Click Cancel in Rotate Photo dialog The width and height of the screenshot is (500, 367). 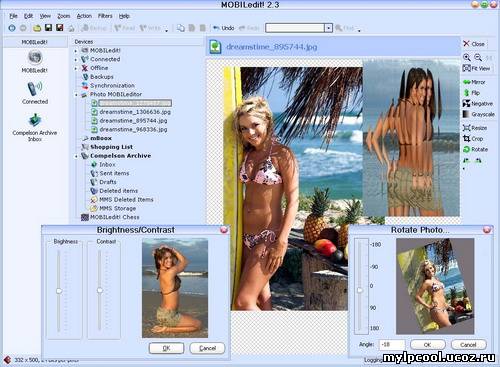(x=468, y=345)
